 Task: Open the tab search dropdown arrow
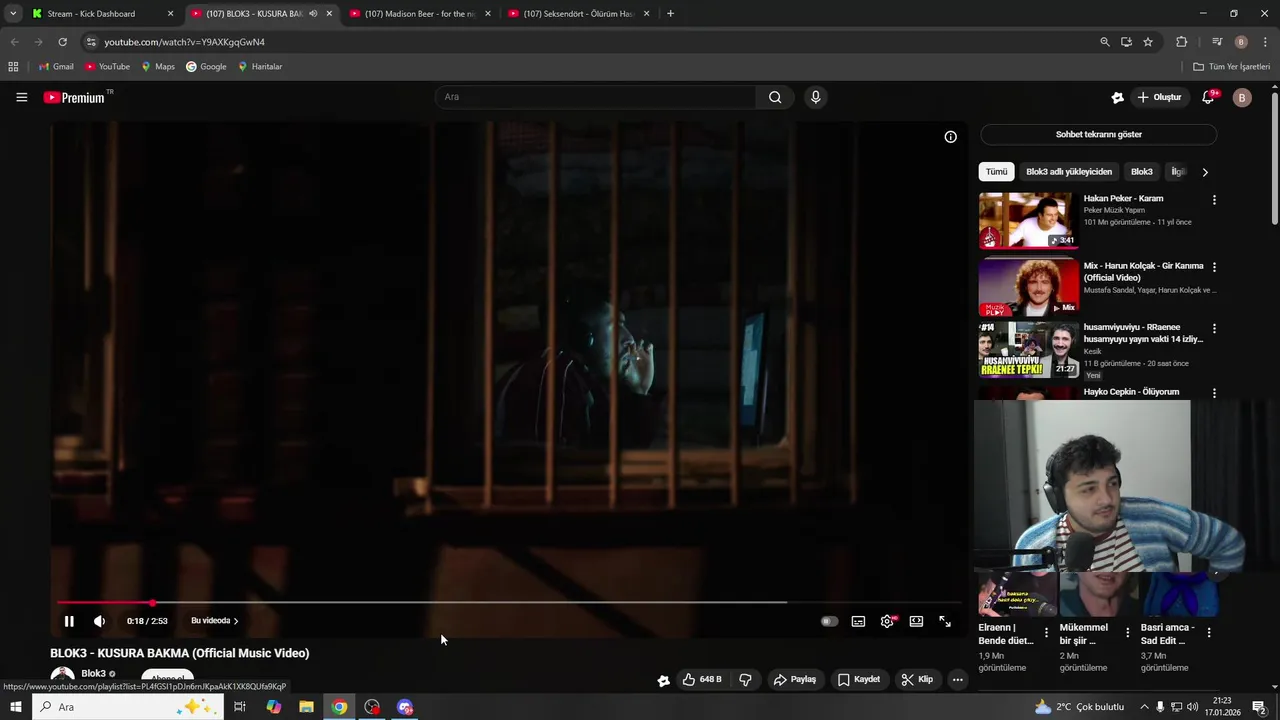pos(13,14)
